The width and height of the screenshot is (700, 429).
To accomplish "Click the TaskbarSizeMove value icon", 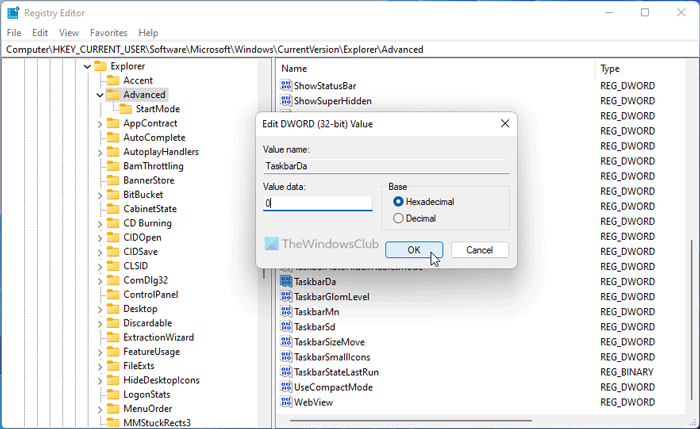I will coord(286,342).
